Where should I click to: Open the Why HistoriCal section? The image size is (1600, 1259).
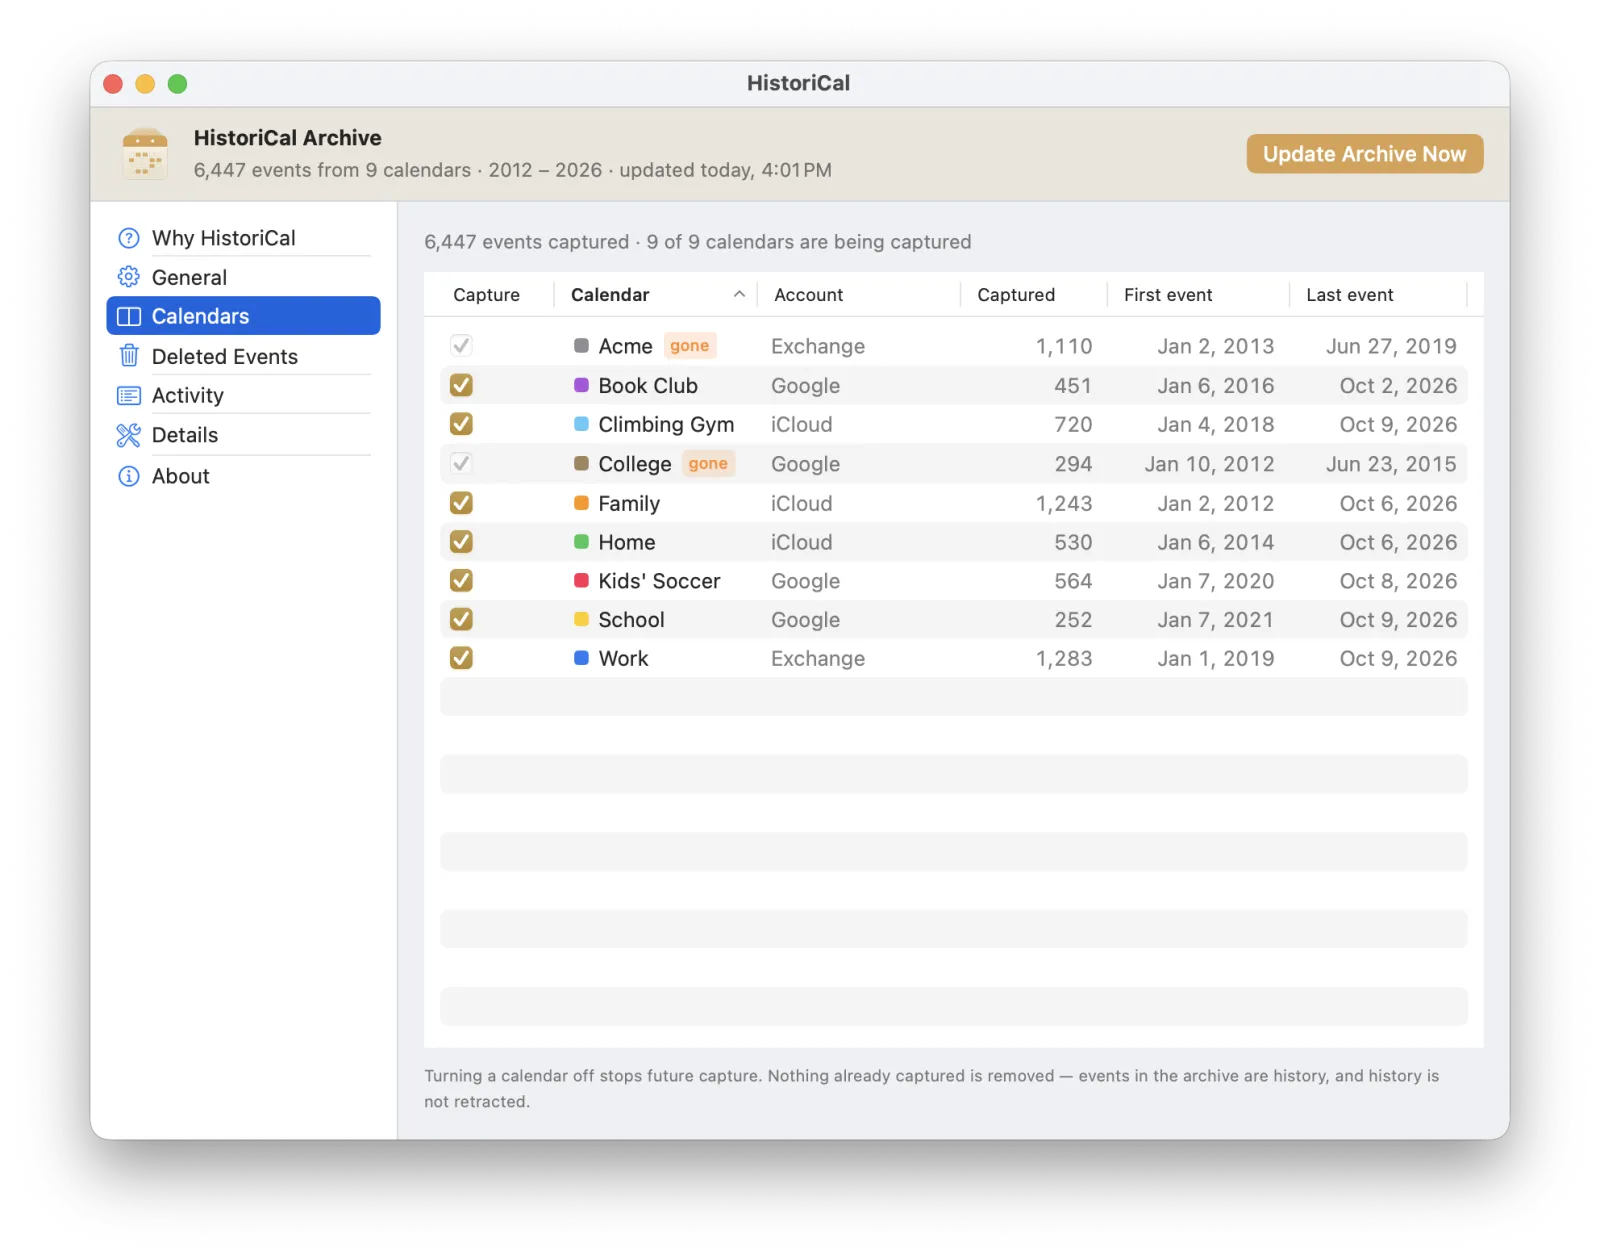coord(243,238)
